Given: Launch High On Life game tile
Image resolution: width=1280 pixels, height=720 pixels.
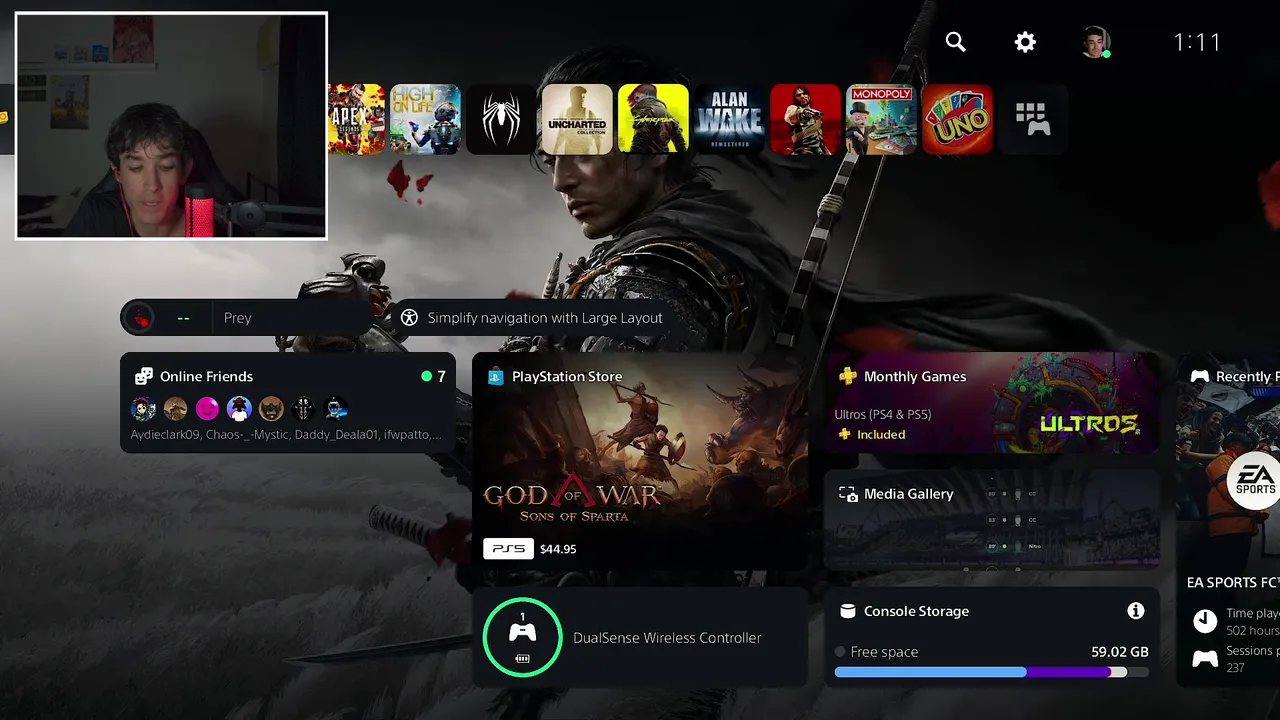Looking at the screenshot, I should (x=426, y=119).
